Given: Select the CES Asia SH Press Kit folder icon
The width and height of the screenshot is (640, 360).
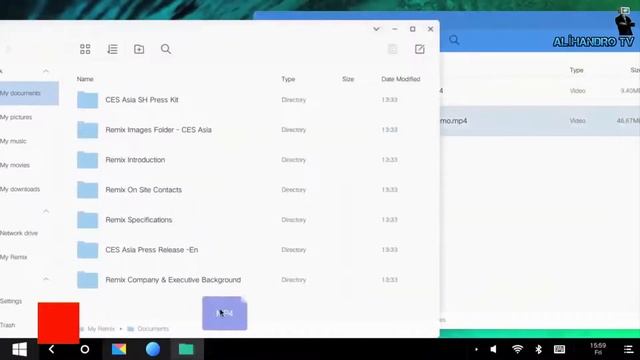Looking at the screenshot, I should (x=87, y=100).
